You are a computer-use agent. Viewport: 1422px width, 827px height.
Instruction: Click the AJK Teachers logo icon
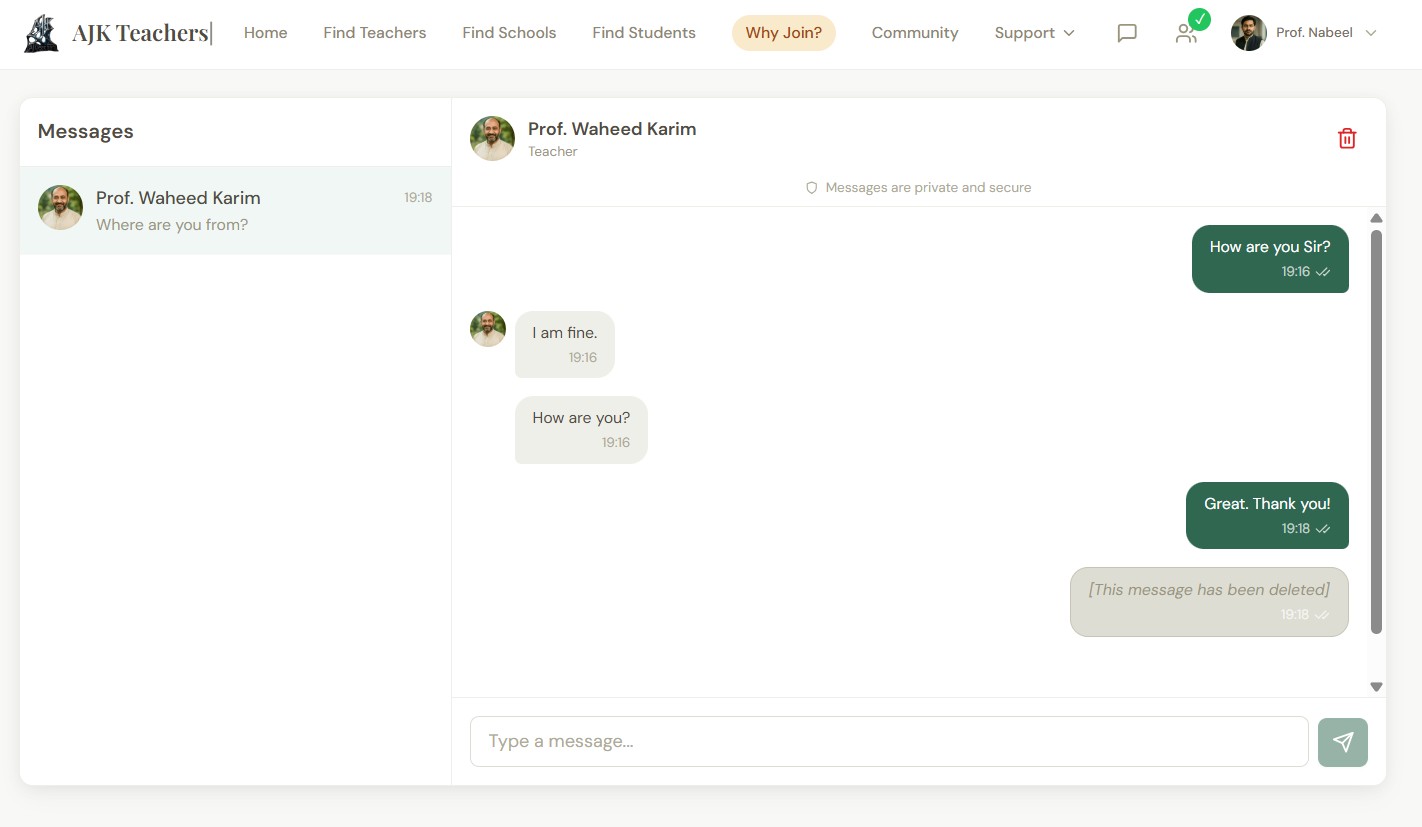click(41, 33)
